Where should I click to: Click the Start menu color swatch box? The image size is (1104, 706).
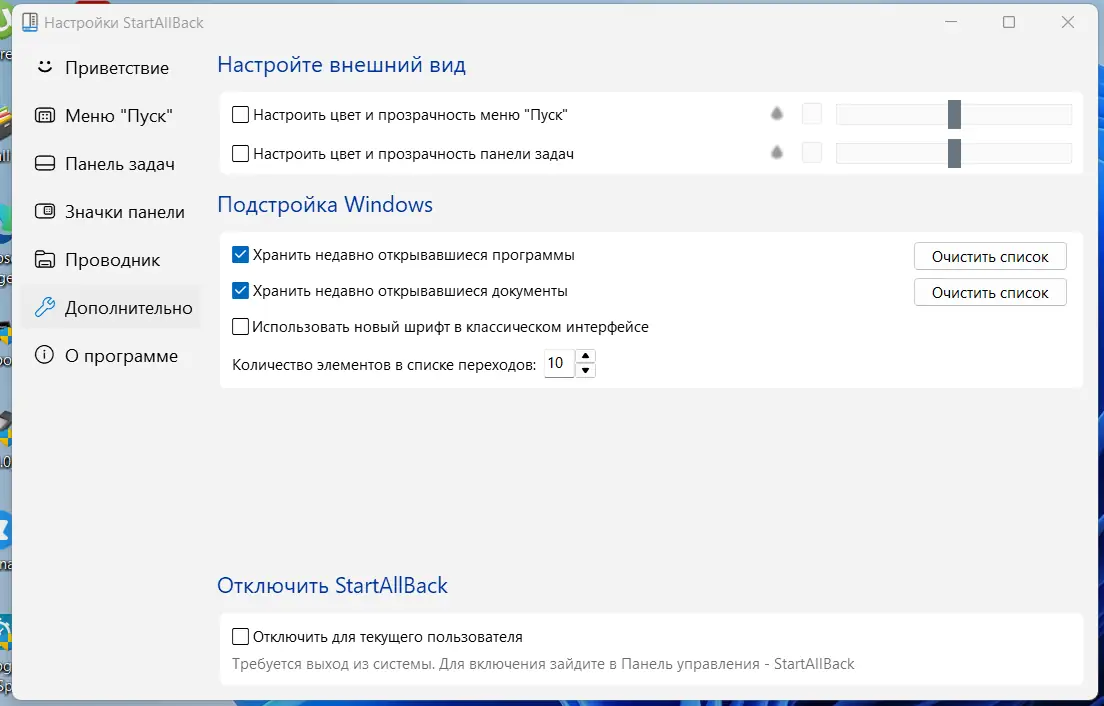coord(812,114)
